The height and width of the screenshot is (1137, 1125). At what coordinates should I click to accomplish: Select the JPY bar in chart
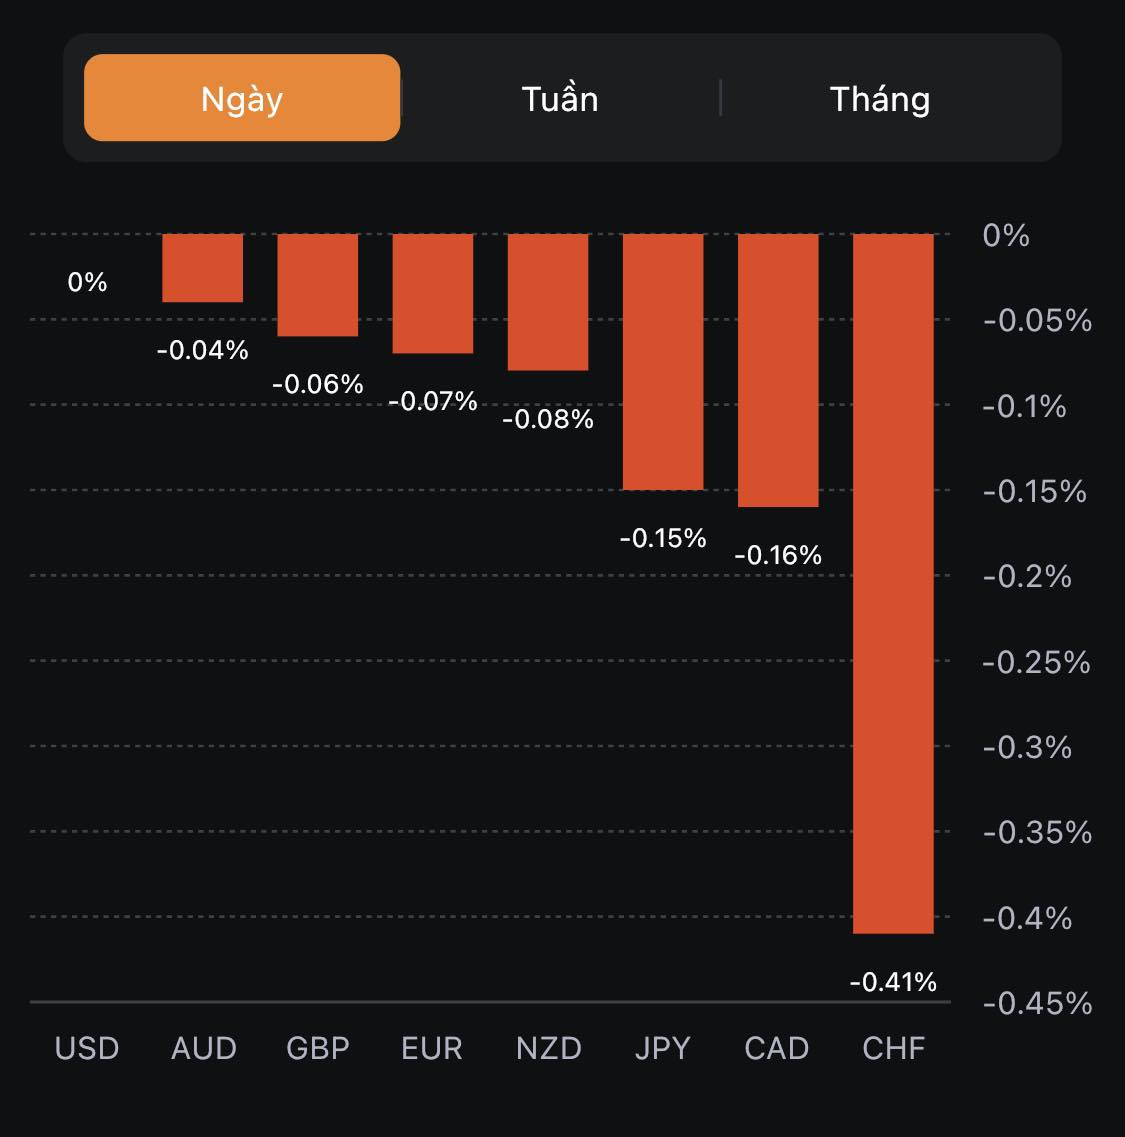tap(663, 361)
